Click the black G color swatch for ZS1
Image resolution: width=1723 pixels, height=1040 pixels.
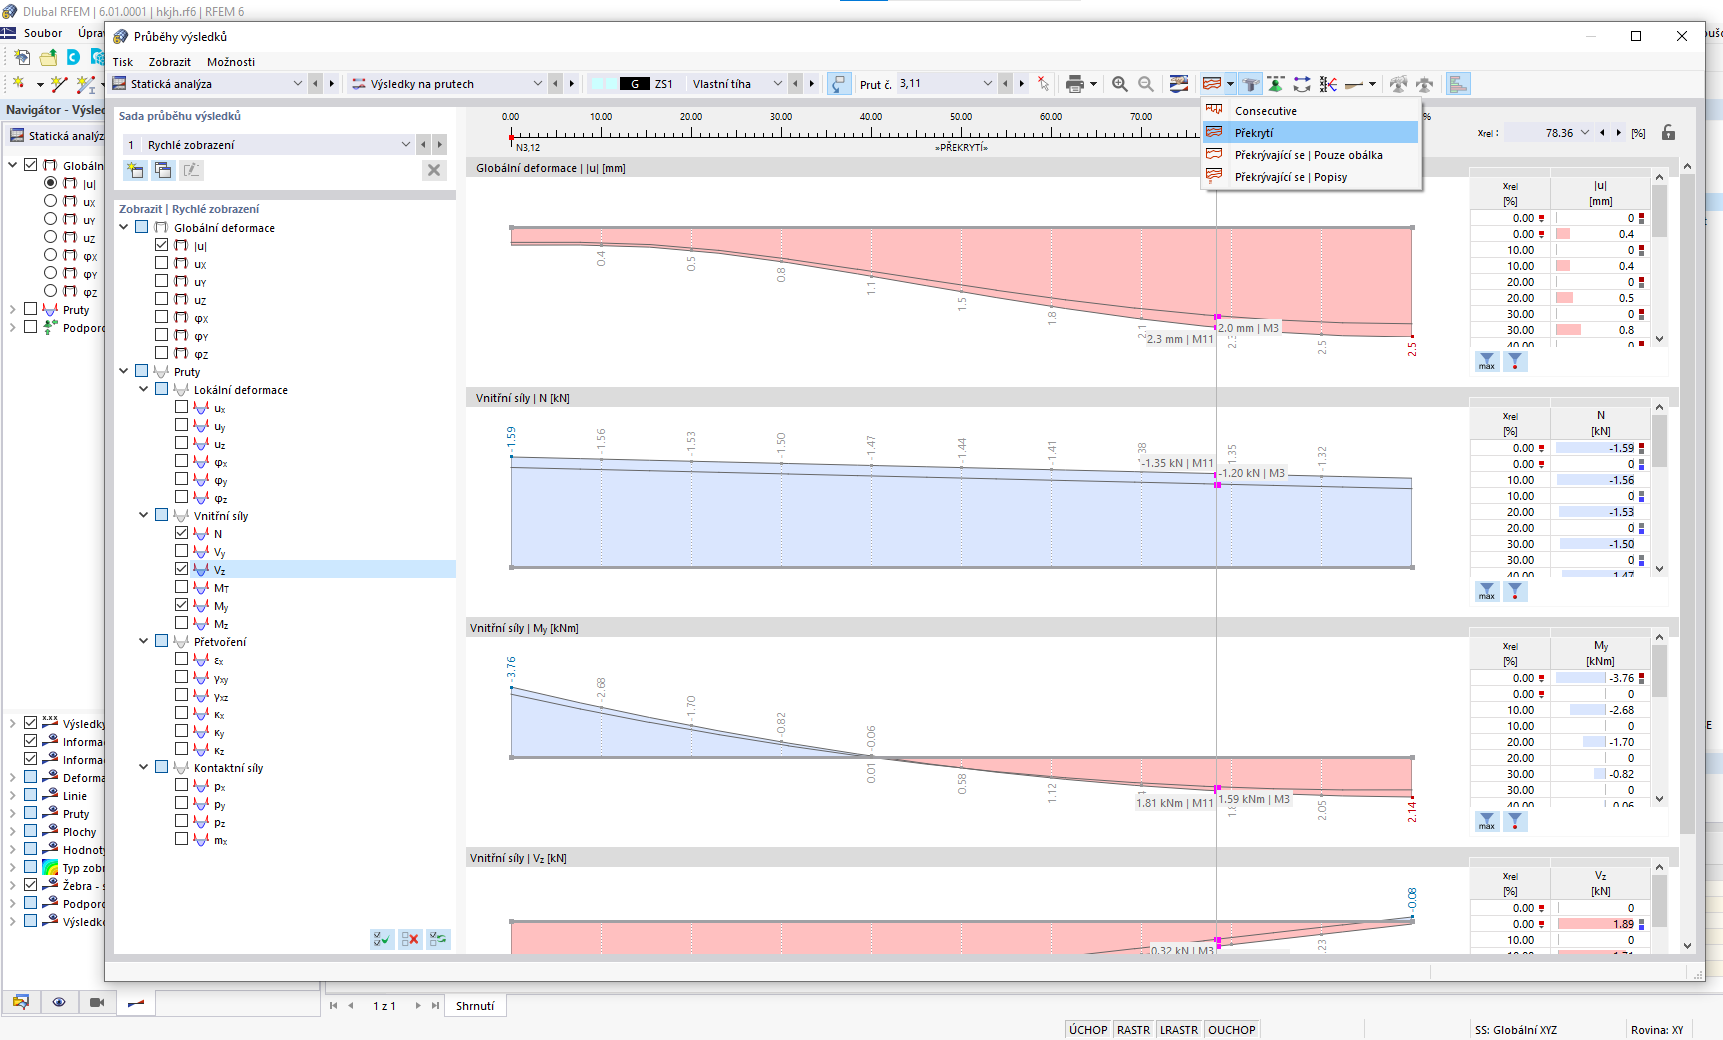click(635, 84)
